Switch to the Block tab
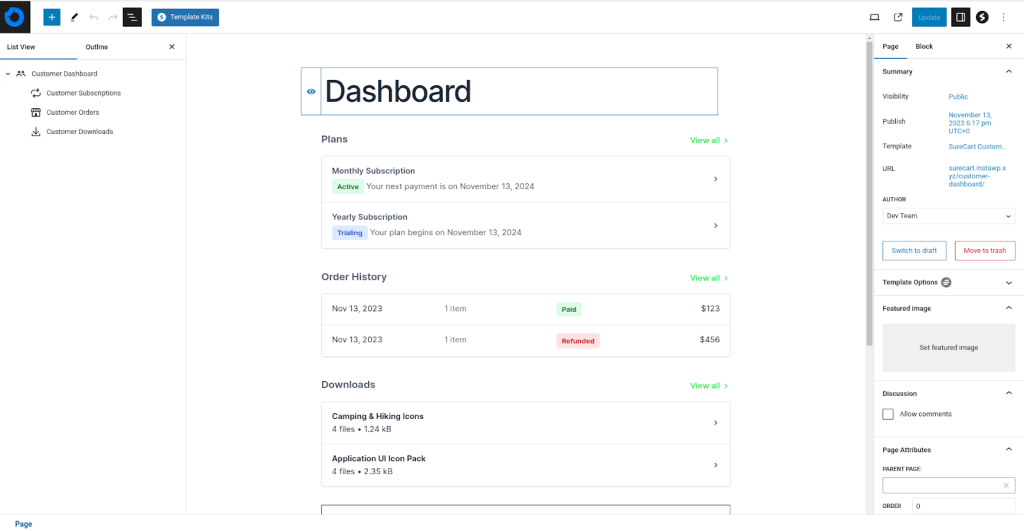Screen dimensions: 1024x531 pyautogui.click(x=924, y=47)
